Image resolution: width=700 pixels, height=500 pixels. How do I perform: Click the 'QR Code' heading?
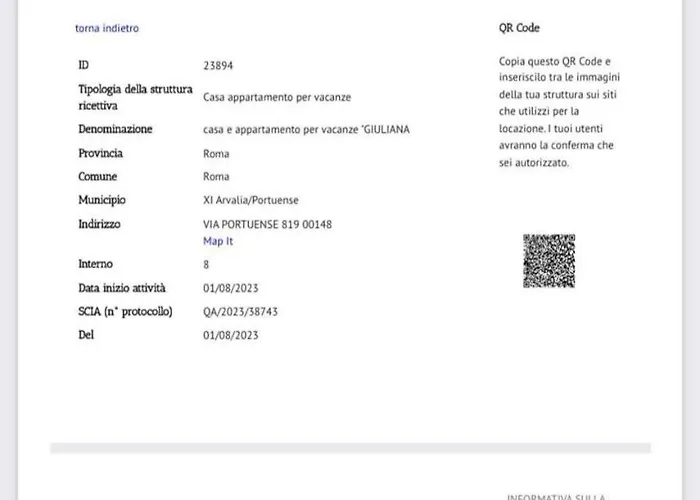pyautogui.click(x=519, y=28)
